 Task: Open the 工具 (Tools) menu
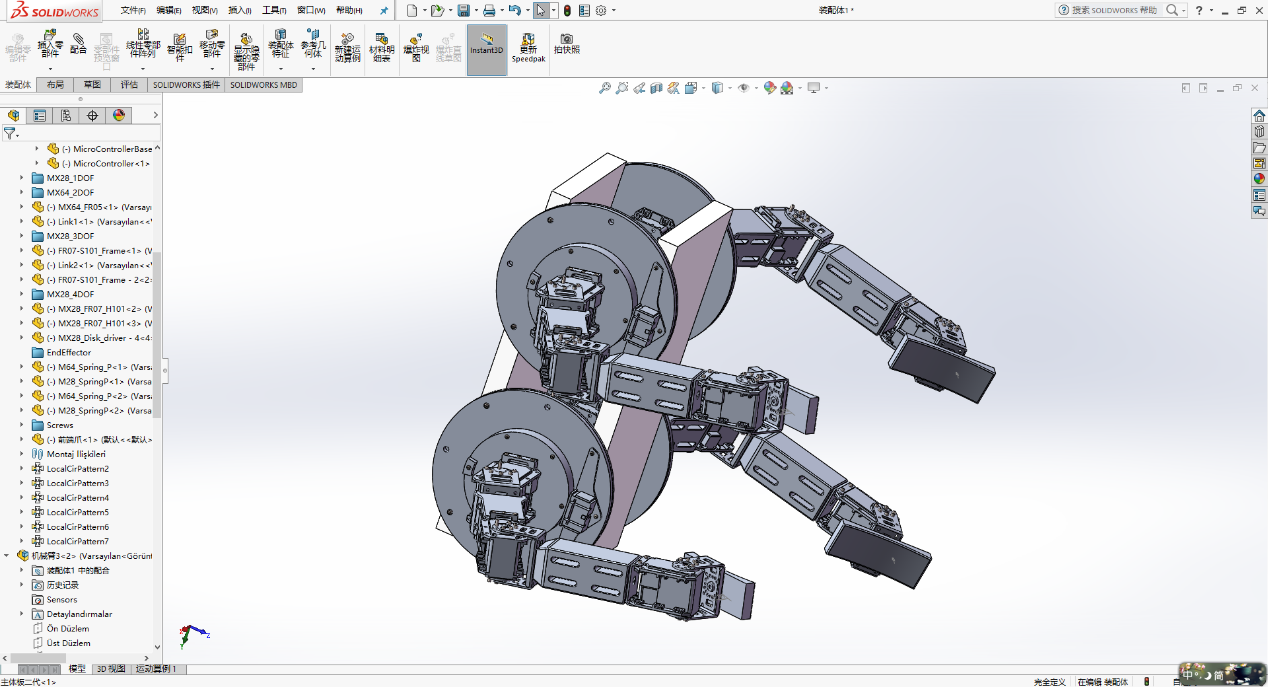pyautogui.click(x=273, y=10)
